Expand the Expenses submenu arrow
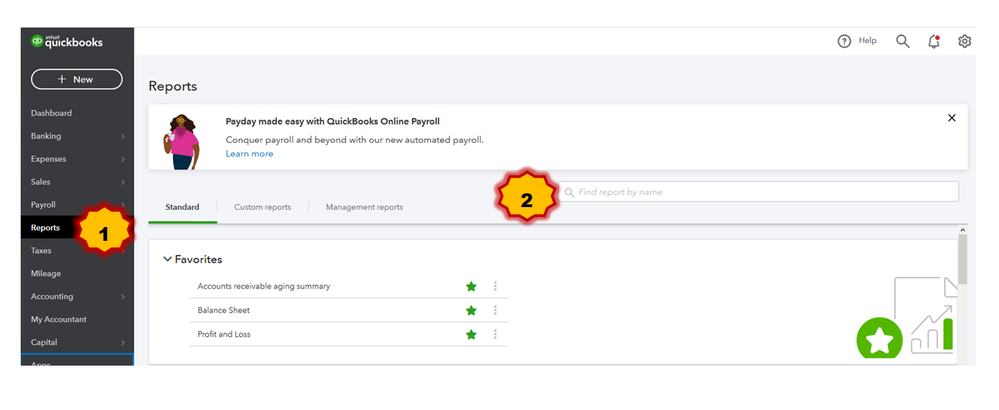The height and width of the screenshot is (410, 999). point(123,159)
